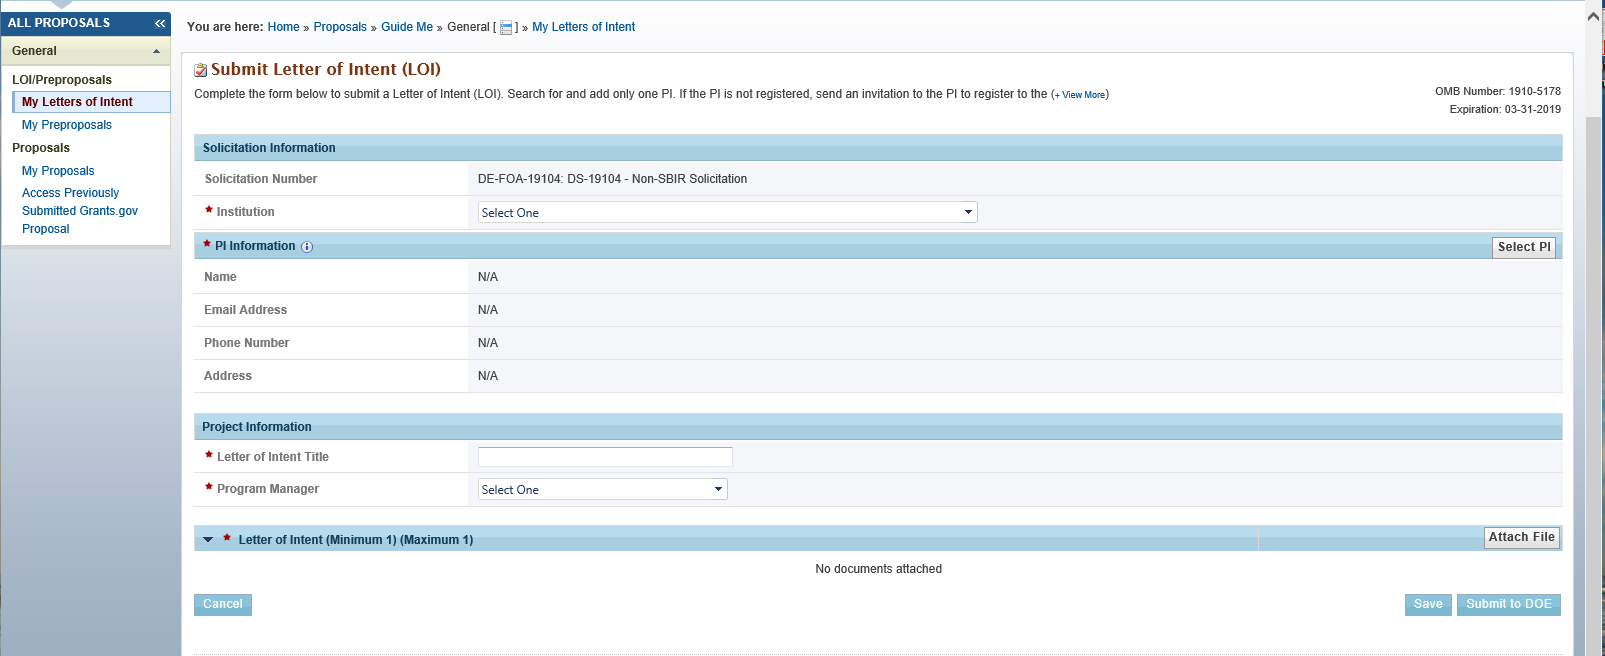Click the Attach File button
The width and height of the screenshot is (1605, 656).
click(x=1521, y=537)
